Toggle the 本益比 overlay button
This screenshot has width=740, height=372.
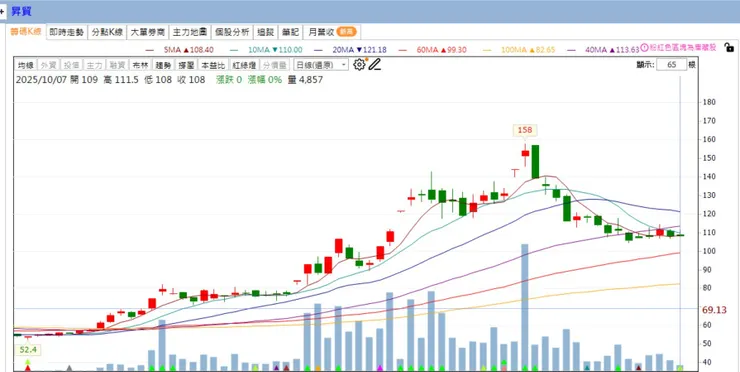pos(213,65)
